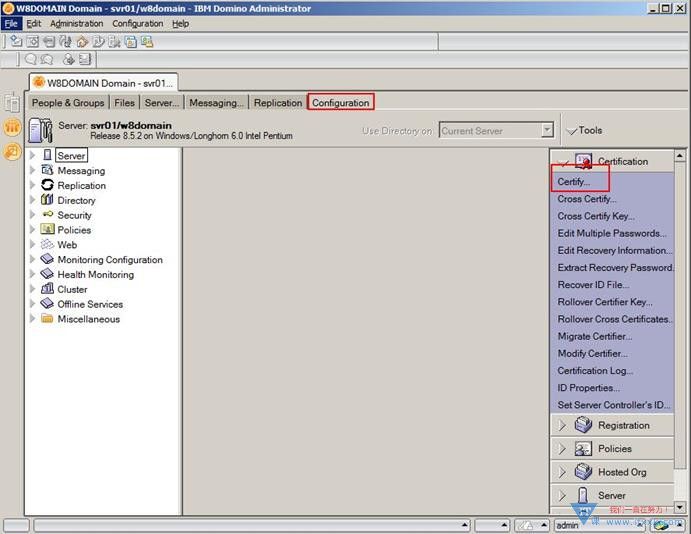Image resolution: width=691 pixels, height=534 pixels.
Task: Click the blue-and-yellow window toolbar icon
Action: click(130, 42)
